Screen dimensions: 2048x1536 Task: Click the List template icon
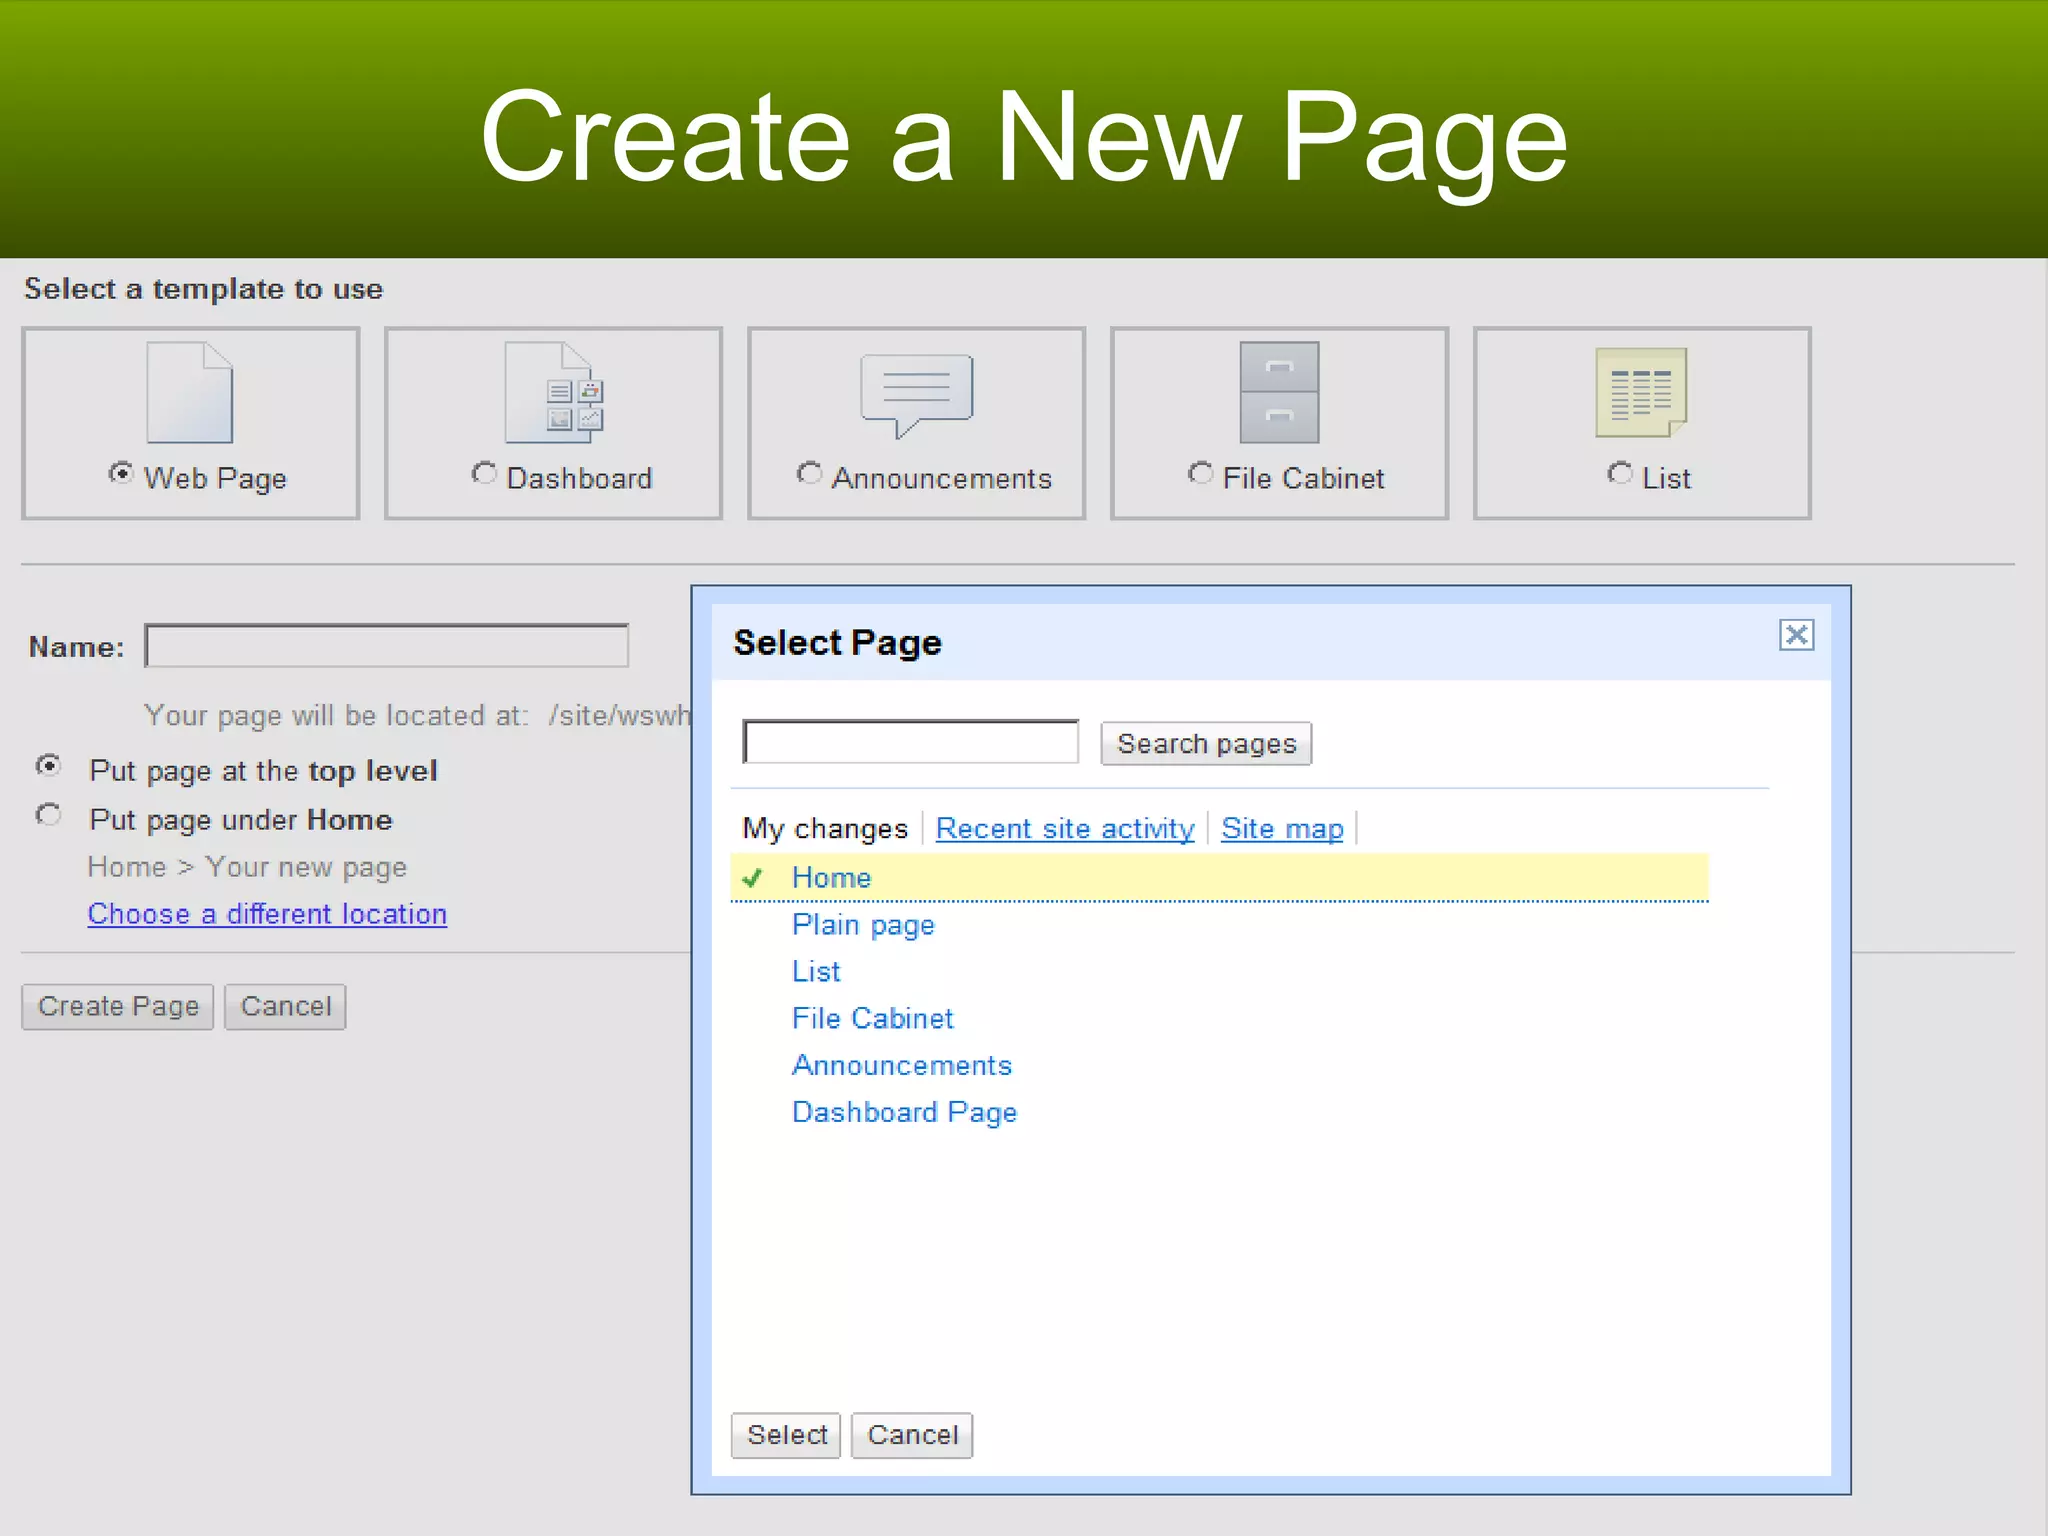(1641, 393)
